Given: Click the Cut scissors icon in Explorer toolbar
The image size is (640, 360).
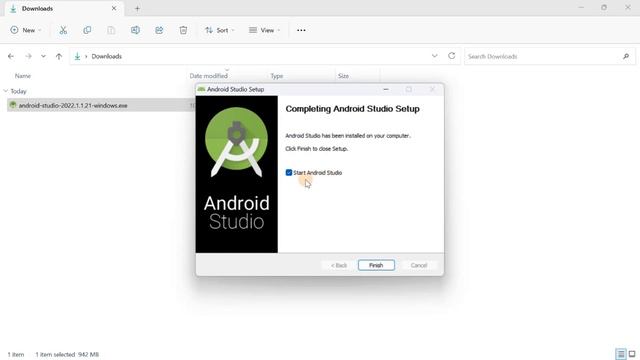Looking at the screenshot, I should click(x=63, y=30).
